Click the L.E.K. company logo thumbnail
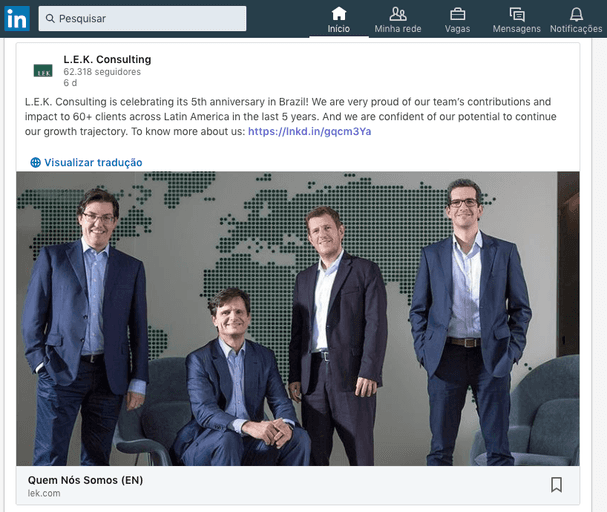The image size is (607, 512). pyautogui.click(x=43, y=70)
